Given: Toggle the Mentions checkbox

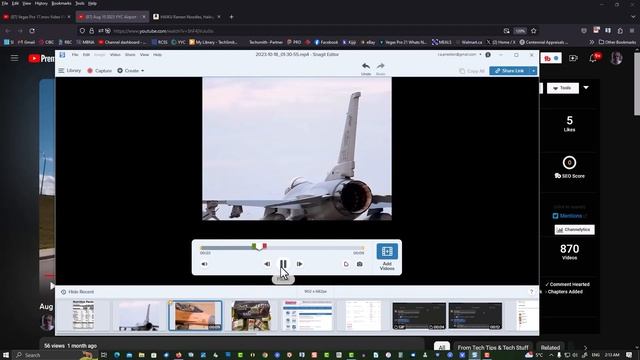Looking at the screenshot, I should 556,216.
